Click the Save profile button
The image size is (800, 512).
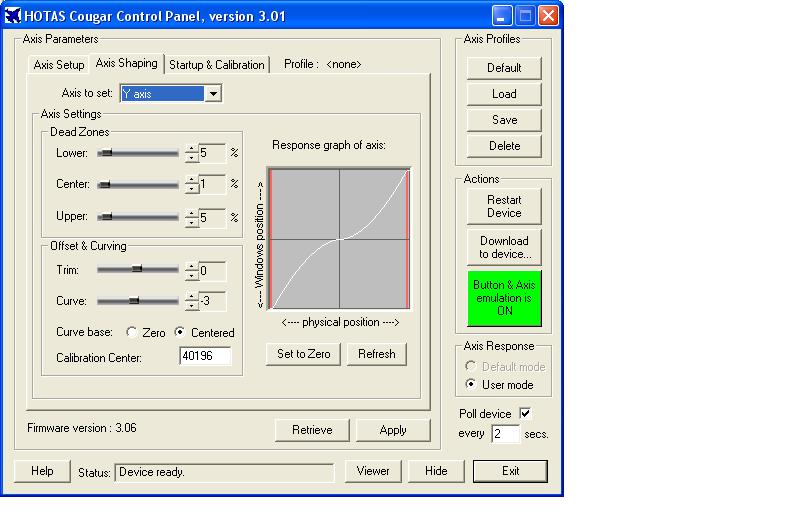click(x=504, y=120)
